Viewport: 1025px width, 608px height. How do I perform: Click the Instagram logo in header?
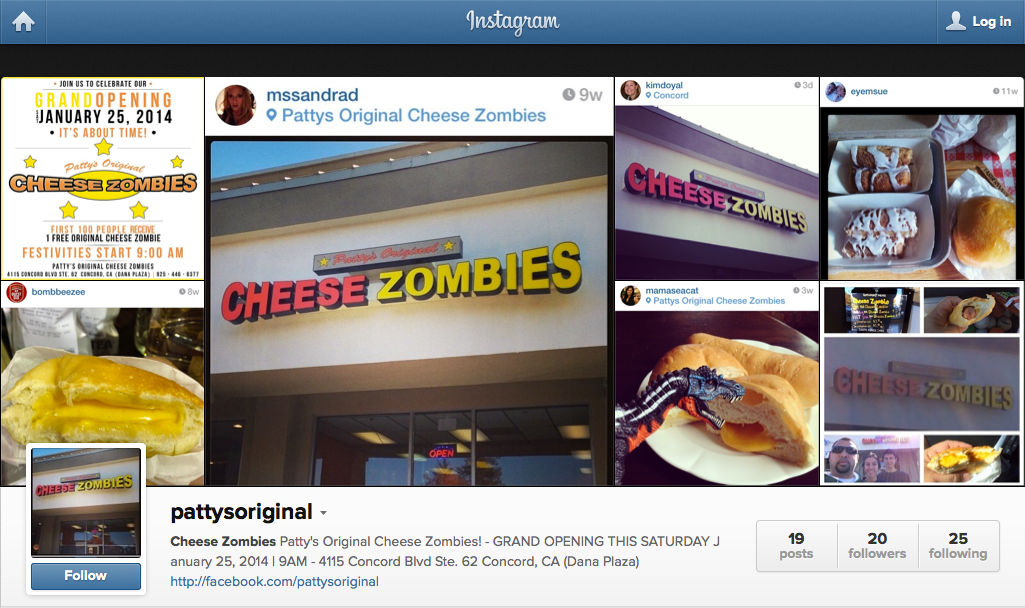click(x=512, y=22)
